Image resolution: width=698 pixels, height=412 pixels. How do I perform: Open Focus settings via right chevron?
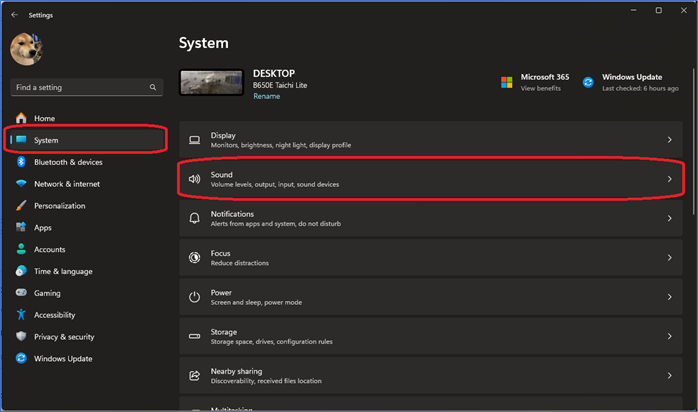pyautogui.click(x=669, y=258)
